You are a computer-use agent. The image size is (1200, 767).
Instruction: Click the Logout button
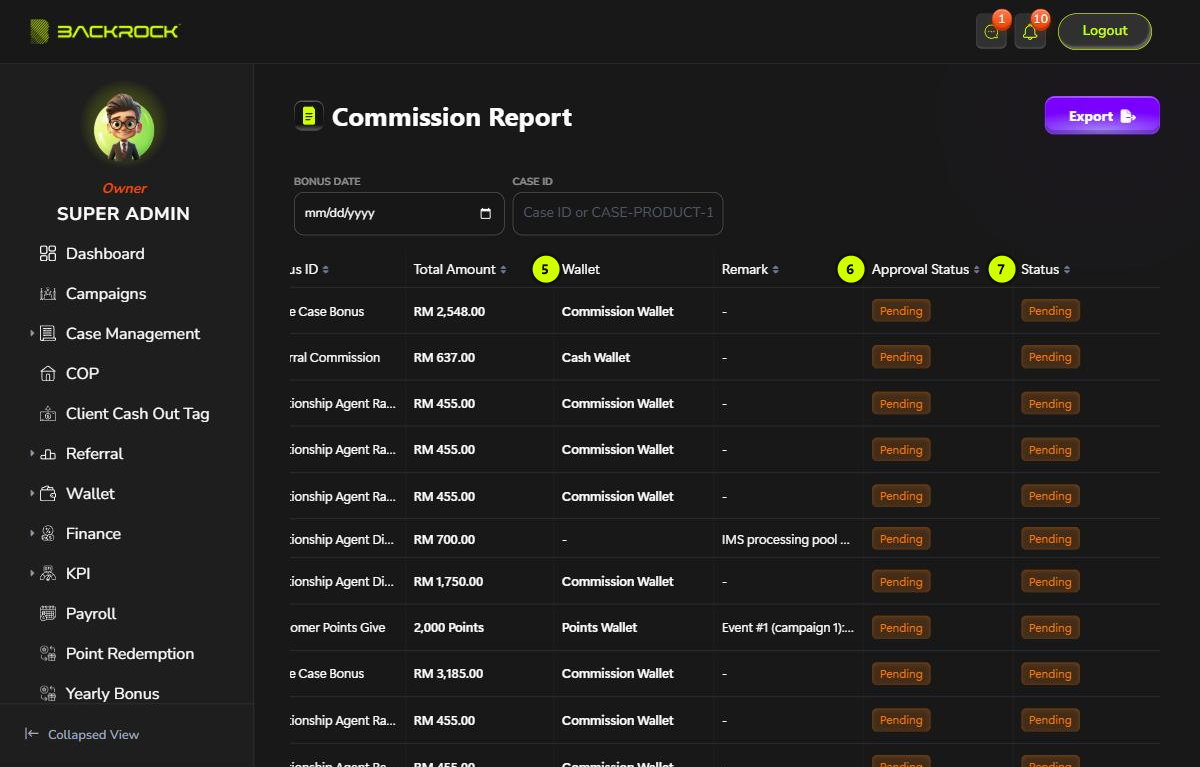point(1105,31)
